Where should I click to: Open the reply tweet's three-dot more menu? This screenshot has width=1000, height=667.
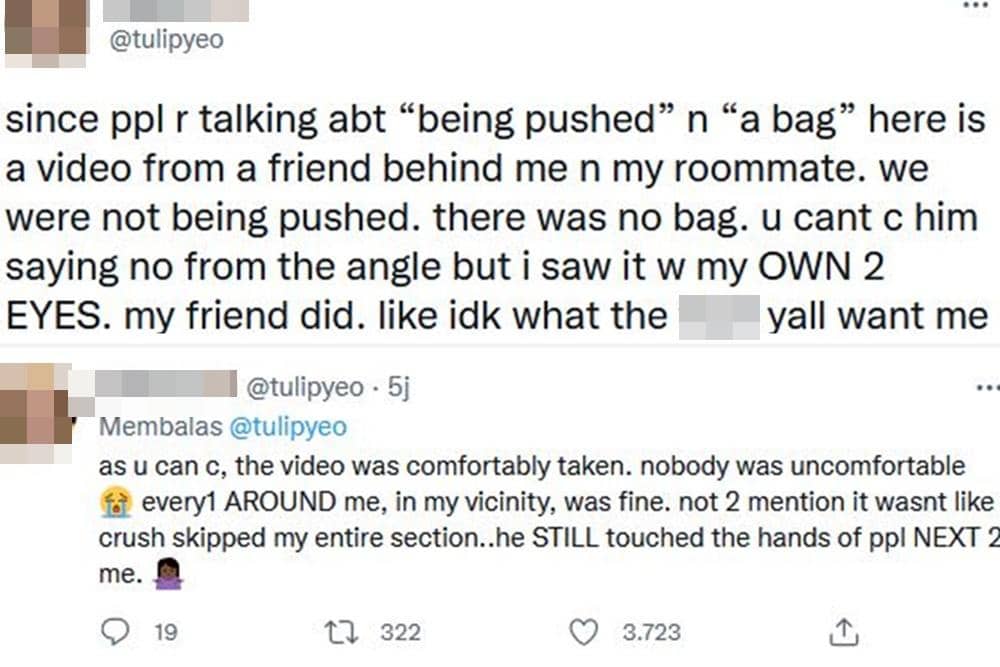click(985, 387)
